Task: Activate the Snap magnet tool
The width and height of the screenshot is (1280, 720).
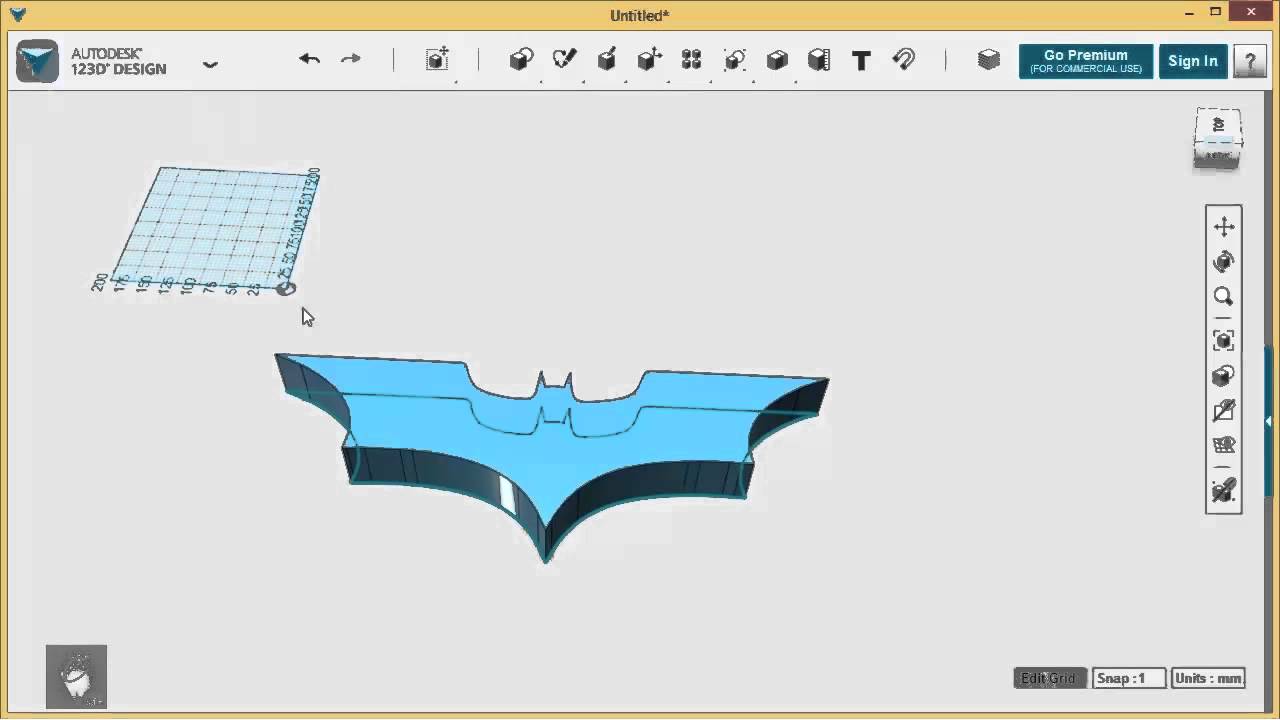Action: tap(904, 60)
